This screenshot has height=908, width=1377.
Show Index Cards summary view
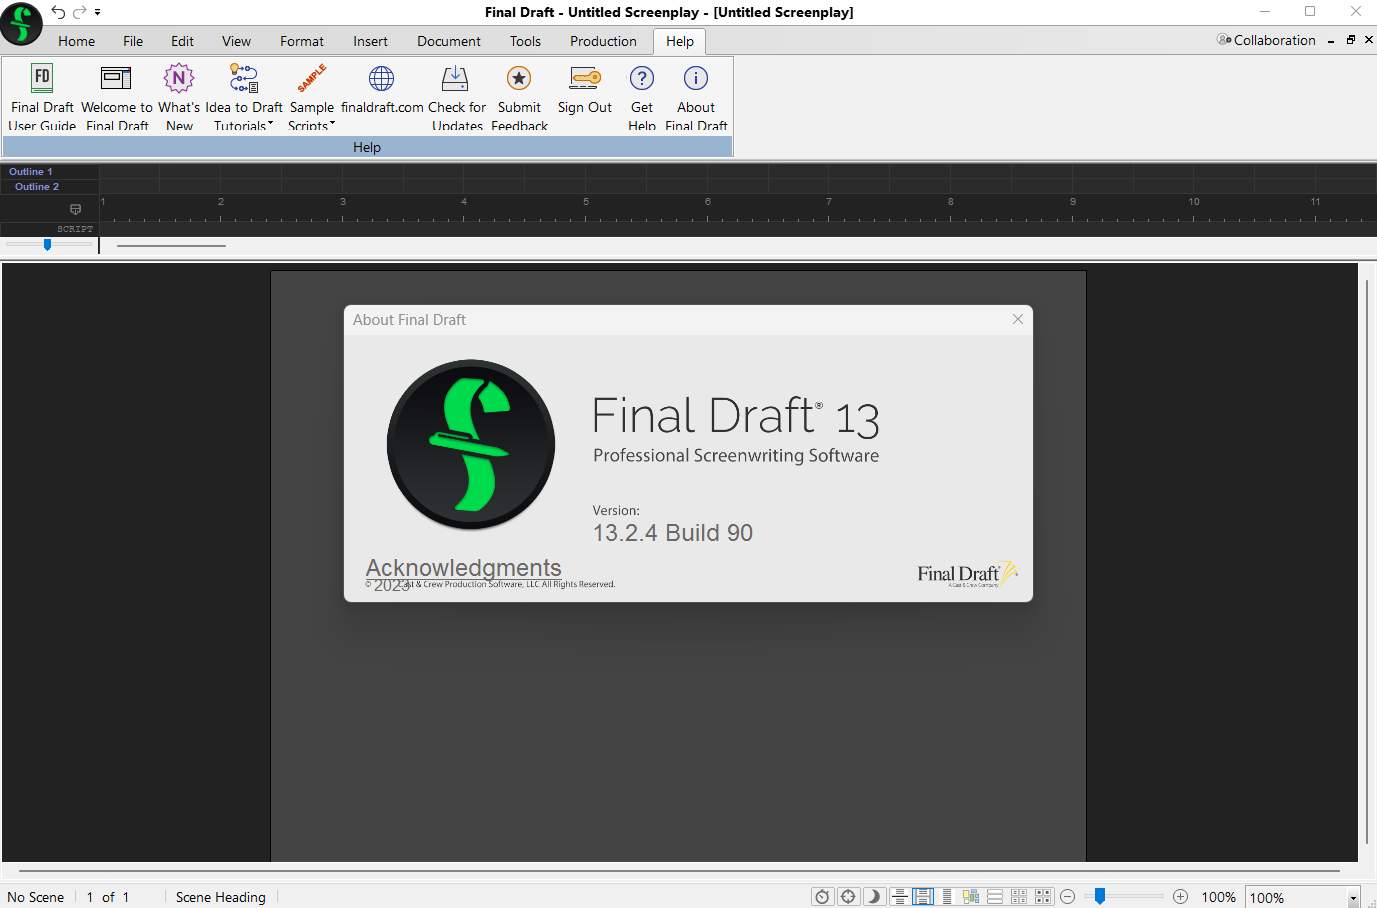pyautogui.click(x=1019, y=897)
